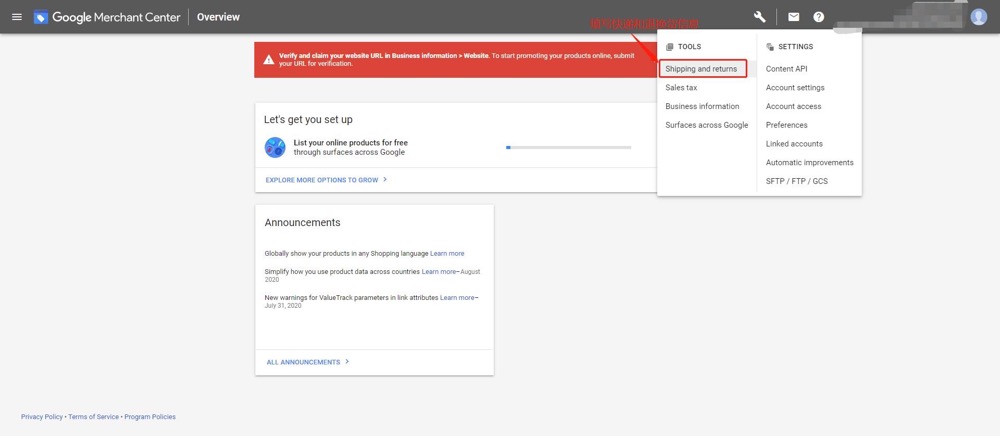Open Account settings
Image resolution: width=1000 pixels, height=436 pixels.
click(x=795, y=87)
